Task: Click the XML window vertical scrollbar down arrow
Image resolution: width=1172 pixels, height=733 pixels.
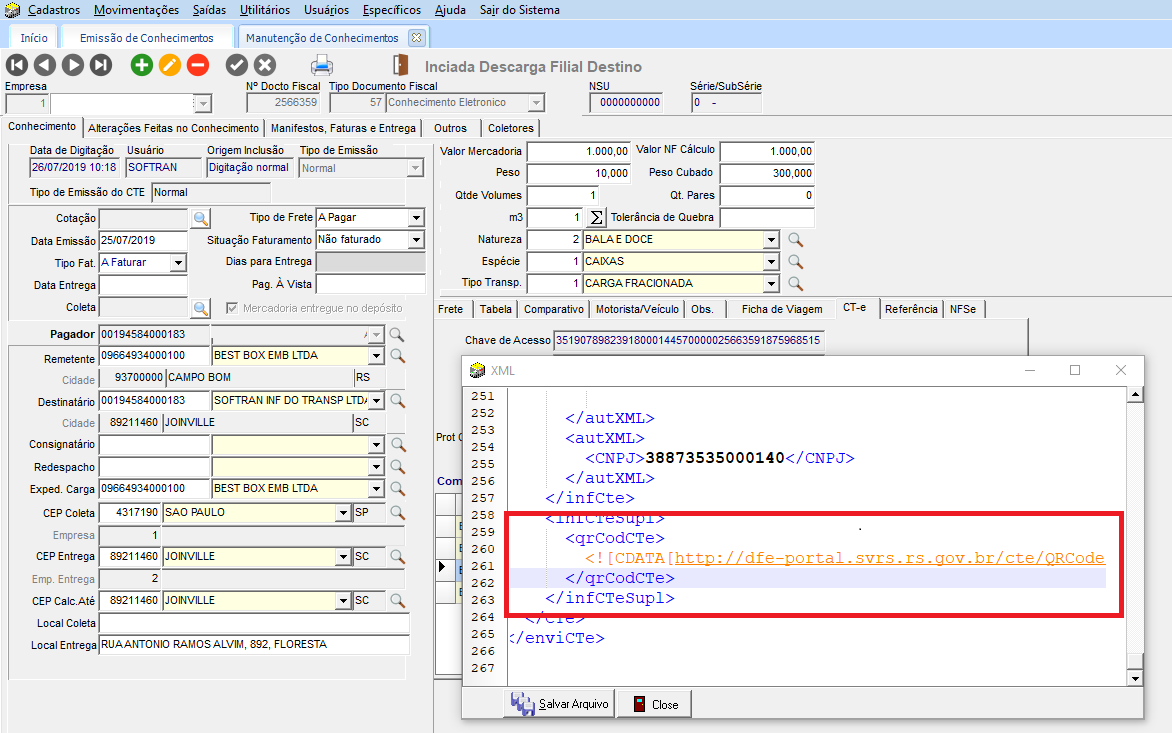Action: click(x=1134, y=678)
